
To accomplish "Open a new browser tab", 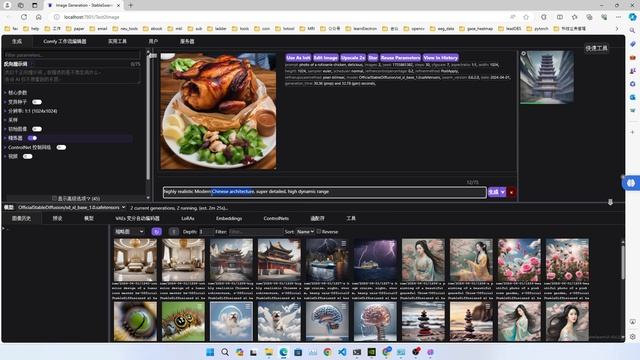I will (131, 5).
